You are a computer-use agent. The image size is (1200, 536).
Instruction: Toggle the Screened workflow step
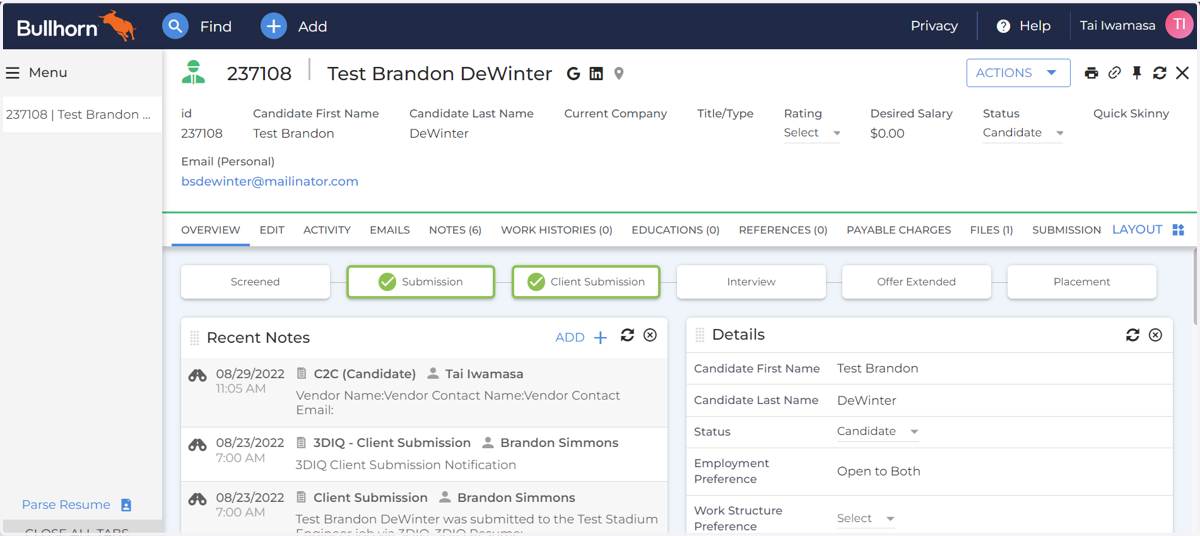[x=255, y=282]
